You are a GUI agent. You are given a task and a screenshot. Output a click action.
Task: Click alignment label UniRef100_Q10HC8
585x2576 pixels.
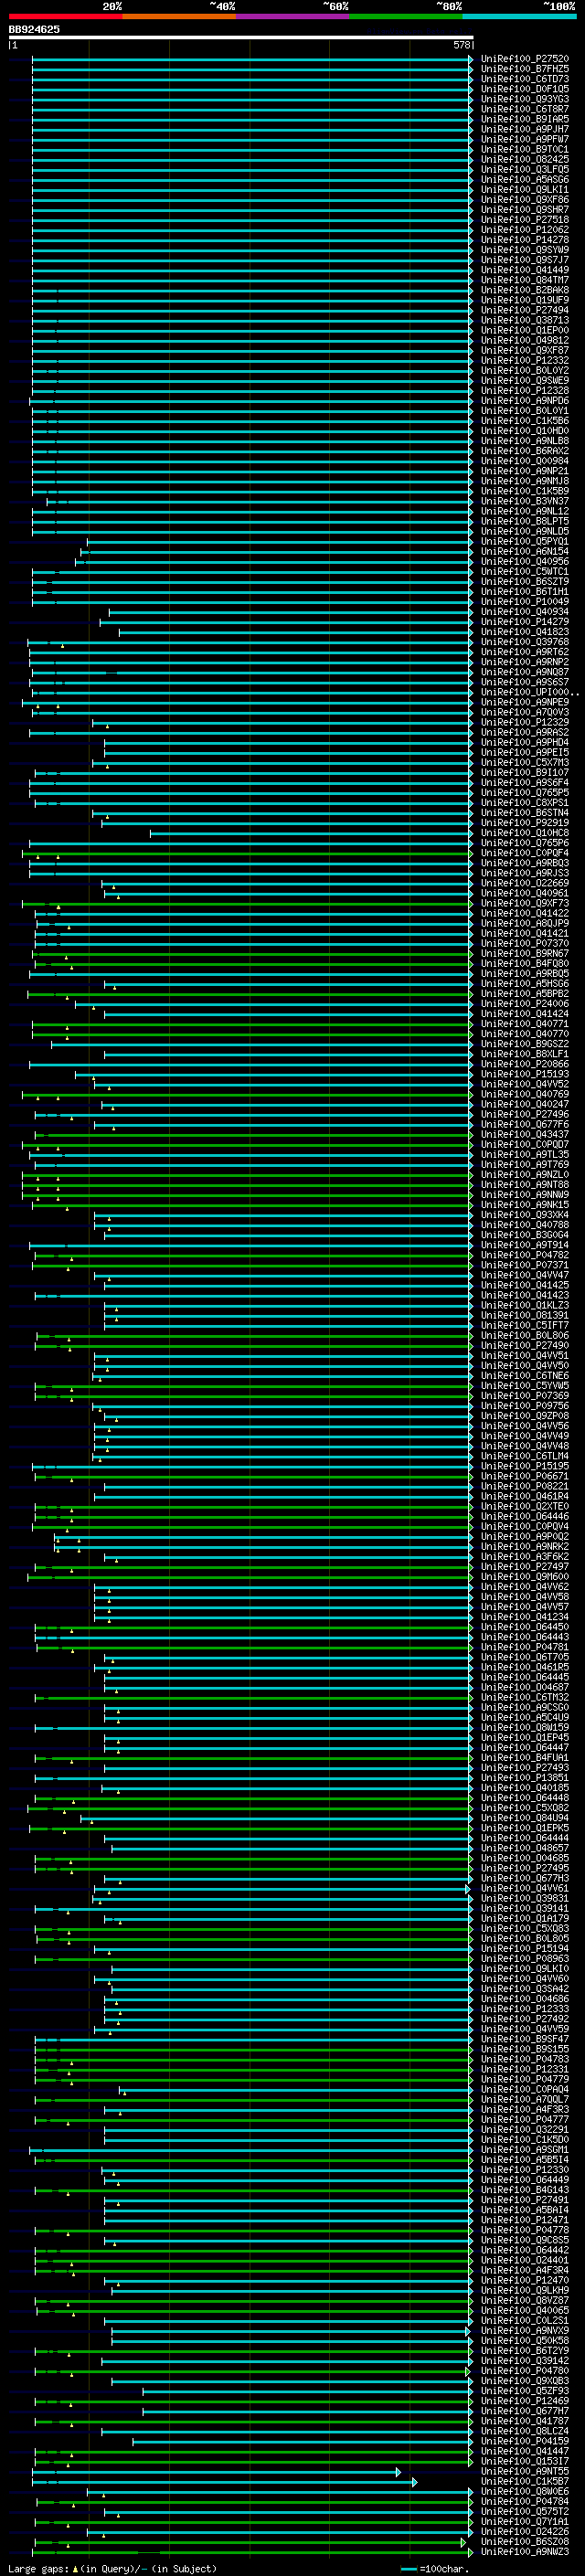pos(525,834)
